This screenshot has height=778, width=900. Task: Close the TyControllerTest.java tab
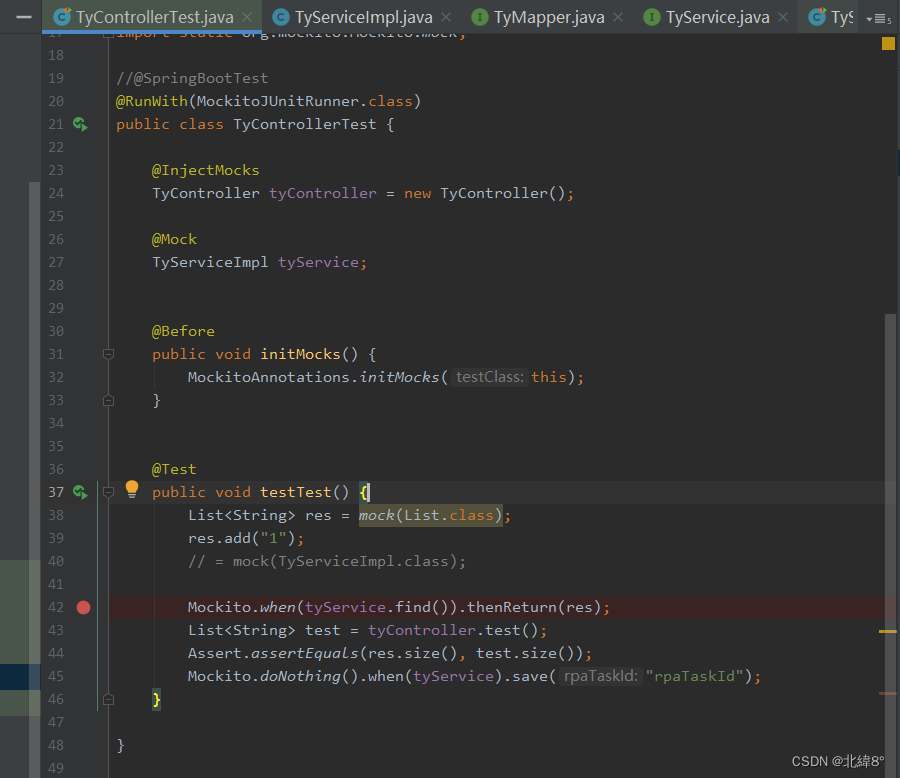click(x=247, y=17)
